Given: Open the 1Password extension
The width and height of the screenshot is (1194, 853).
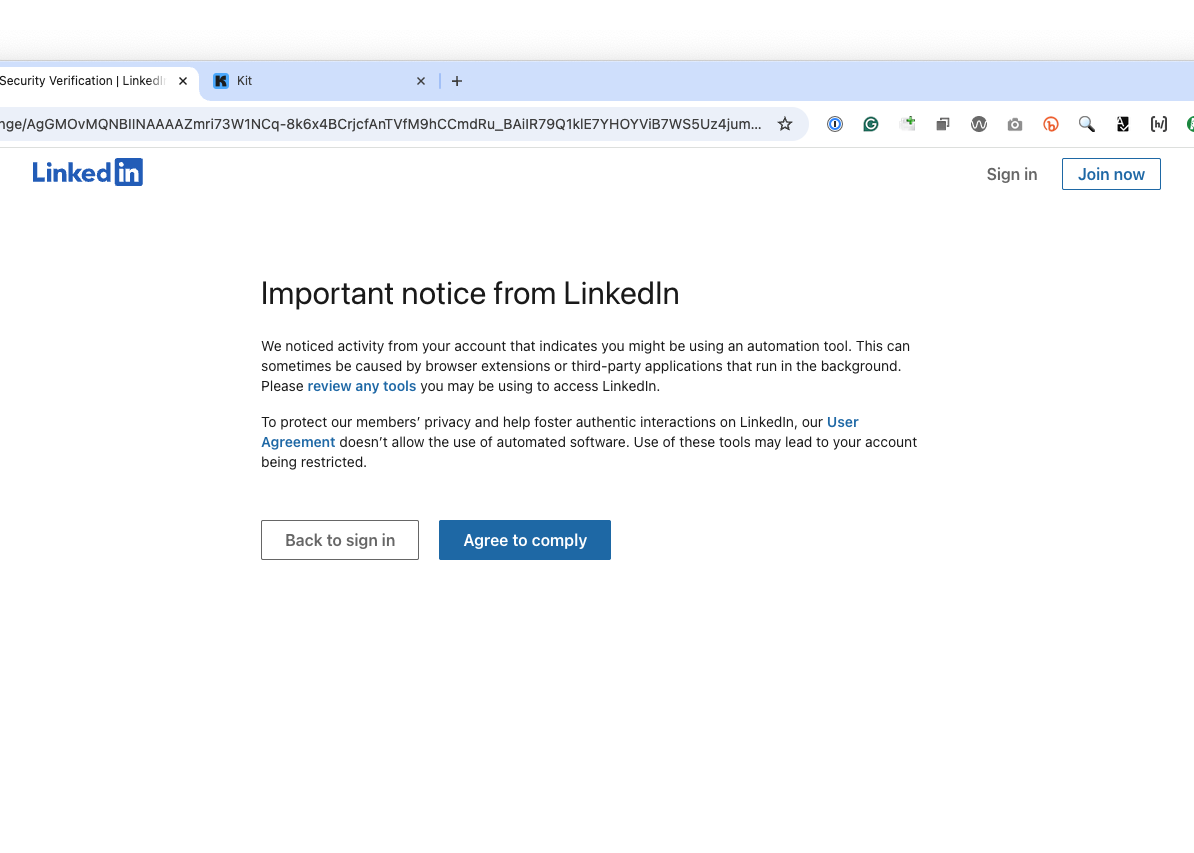Looking at the screenshot, I should pyautogui.click(x=835, y=124).
